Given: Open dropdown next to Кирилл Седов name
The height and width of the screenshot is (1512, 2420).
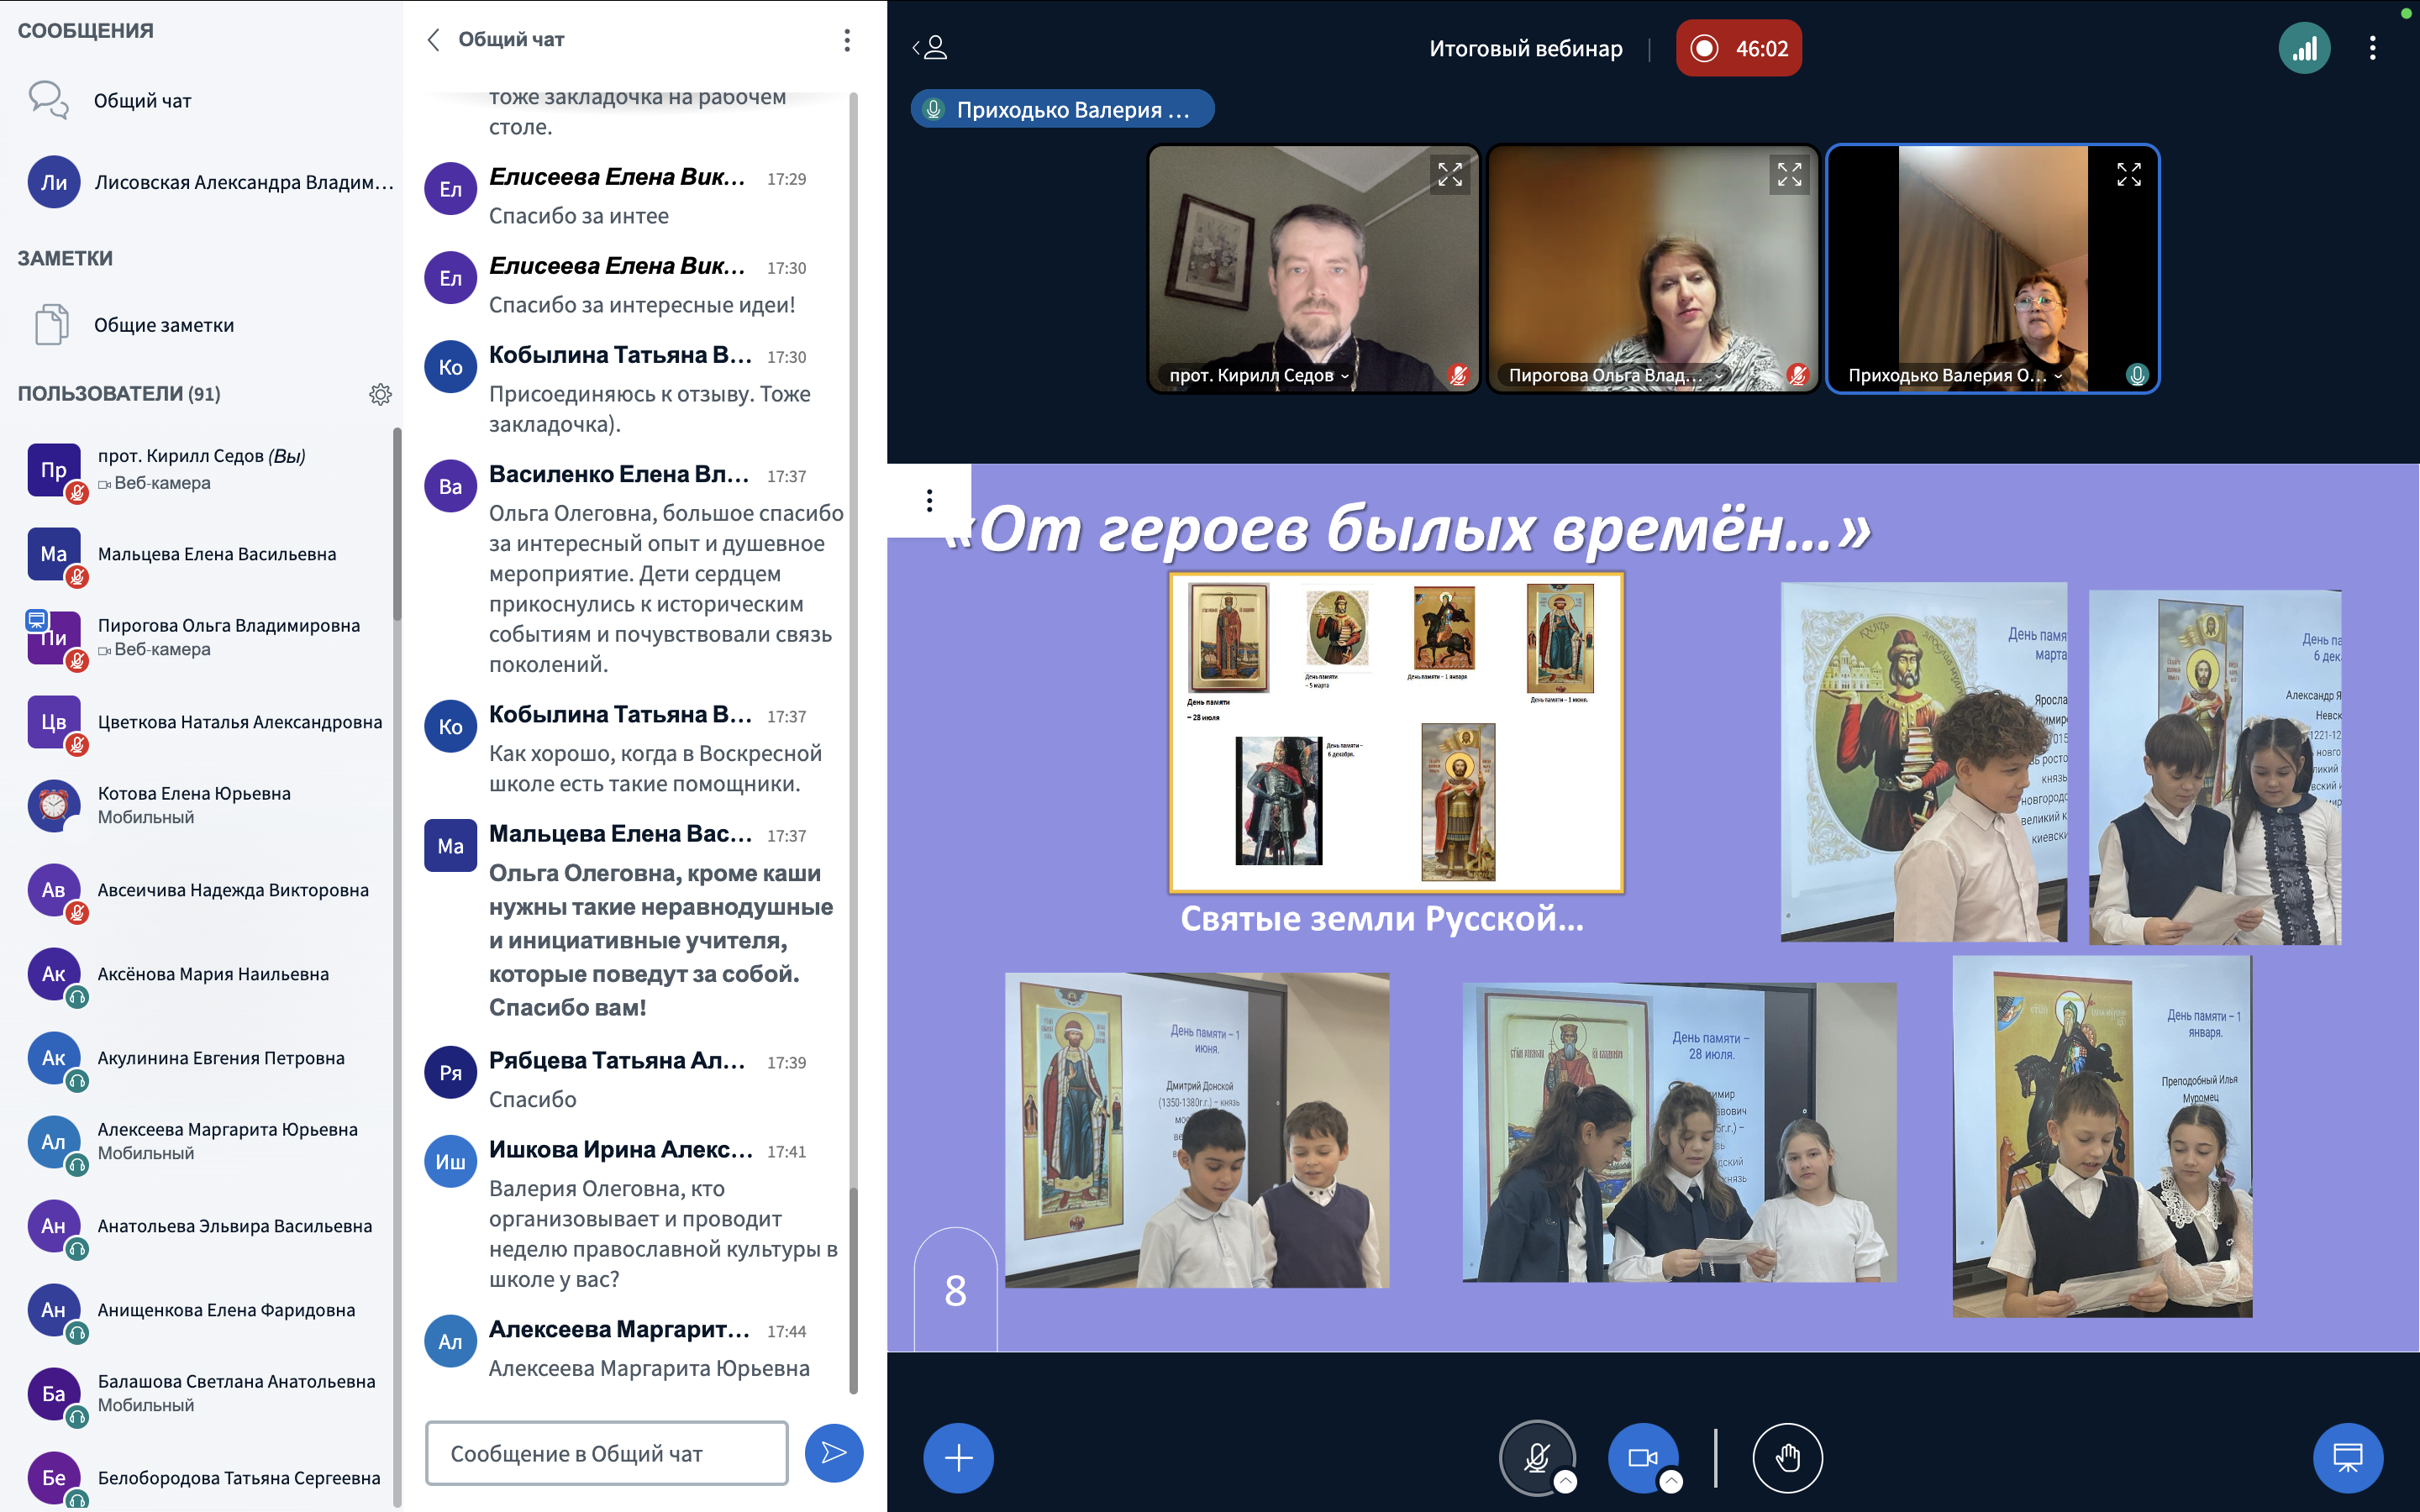Looking at the screenshot, I should click(x=1345, y=376).
